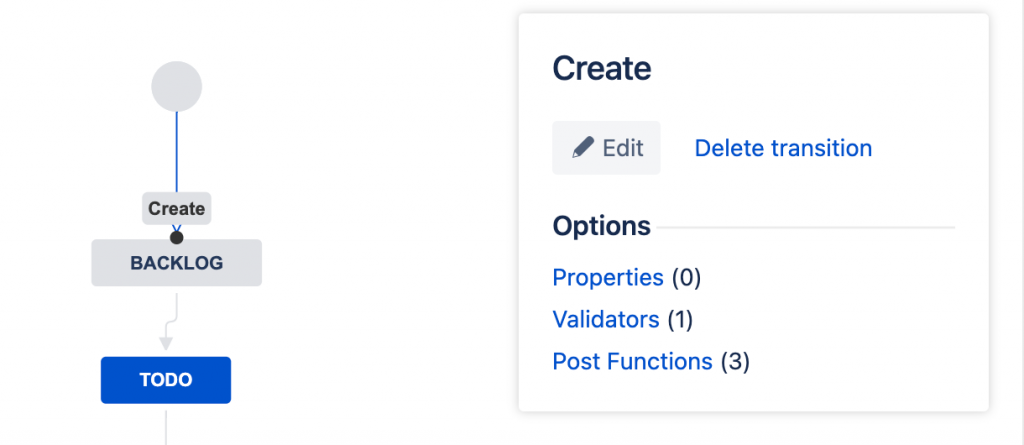1024x445 pixels.
Task: Select the blue arrowhead beneath Create label
Action: pyautogui.click(x=176, y=228)
